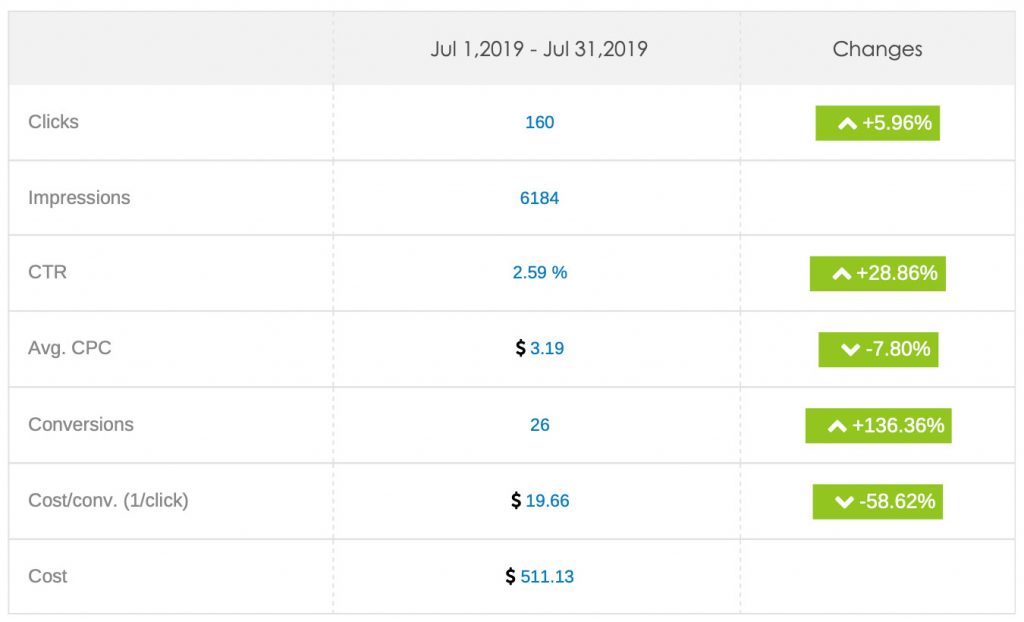1024x622 pixels.
Task: Click the Cost/conv. (1/click) row label
Action: tap(108, 501)
